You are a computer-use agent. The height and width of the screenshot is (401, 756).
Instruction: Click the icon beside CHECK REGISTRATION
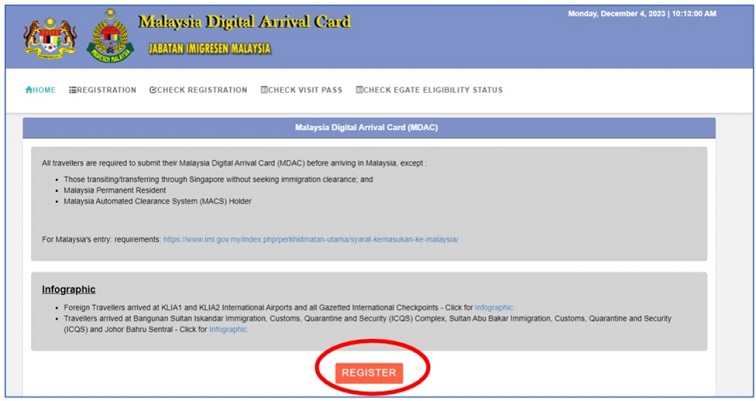tap(153, 90)
